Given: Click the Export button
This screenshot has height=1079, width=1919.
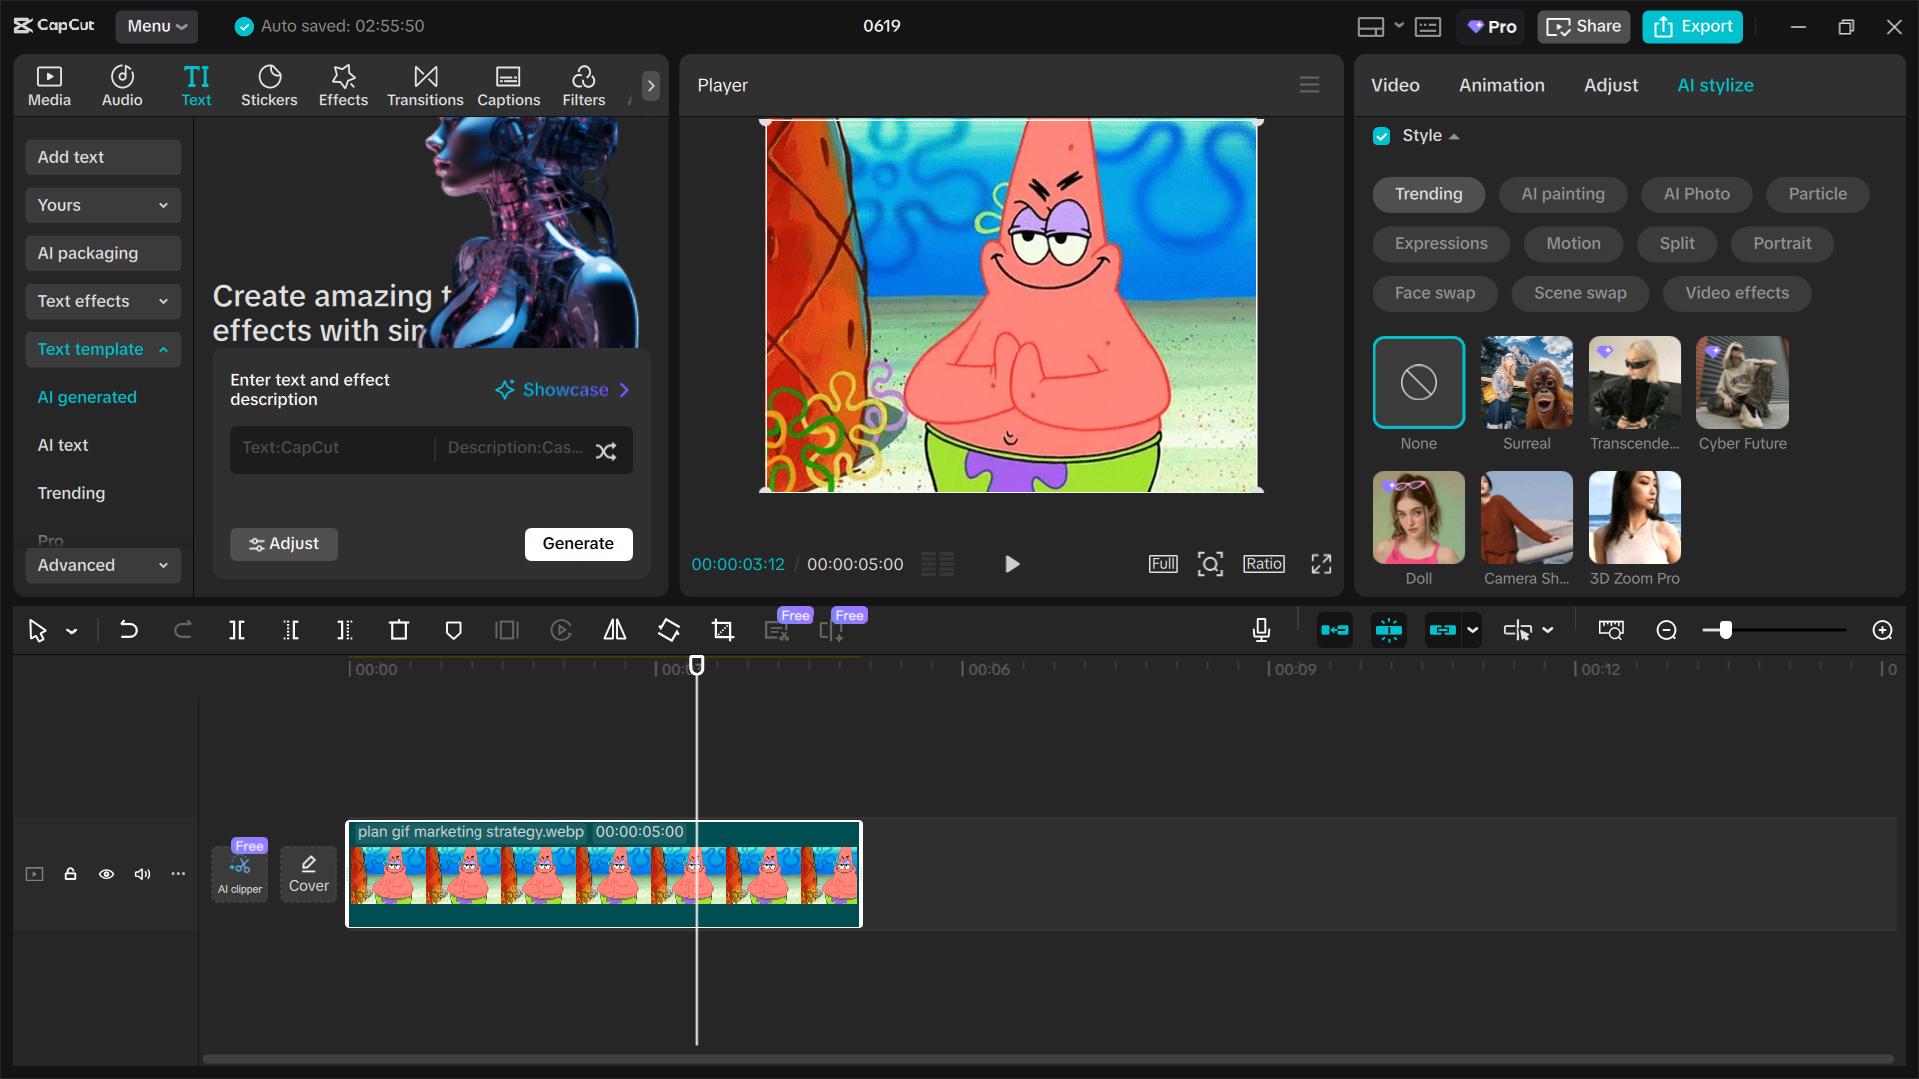Looking at the screenshot, I should [1692, 26].
